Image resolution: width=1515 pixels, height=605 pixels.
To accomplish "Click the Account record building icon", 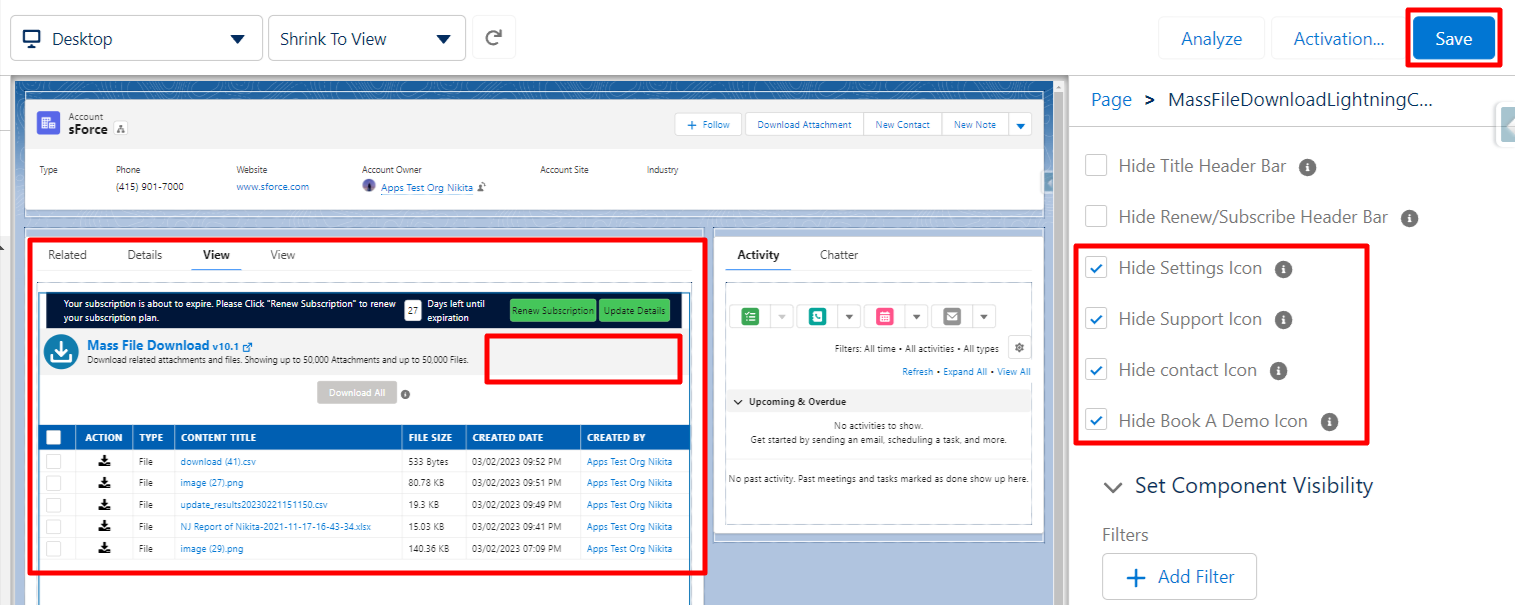I will 49,123.
